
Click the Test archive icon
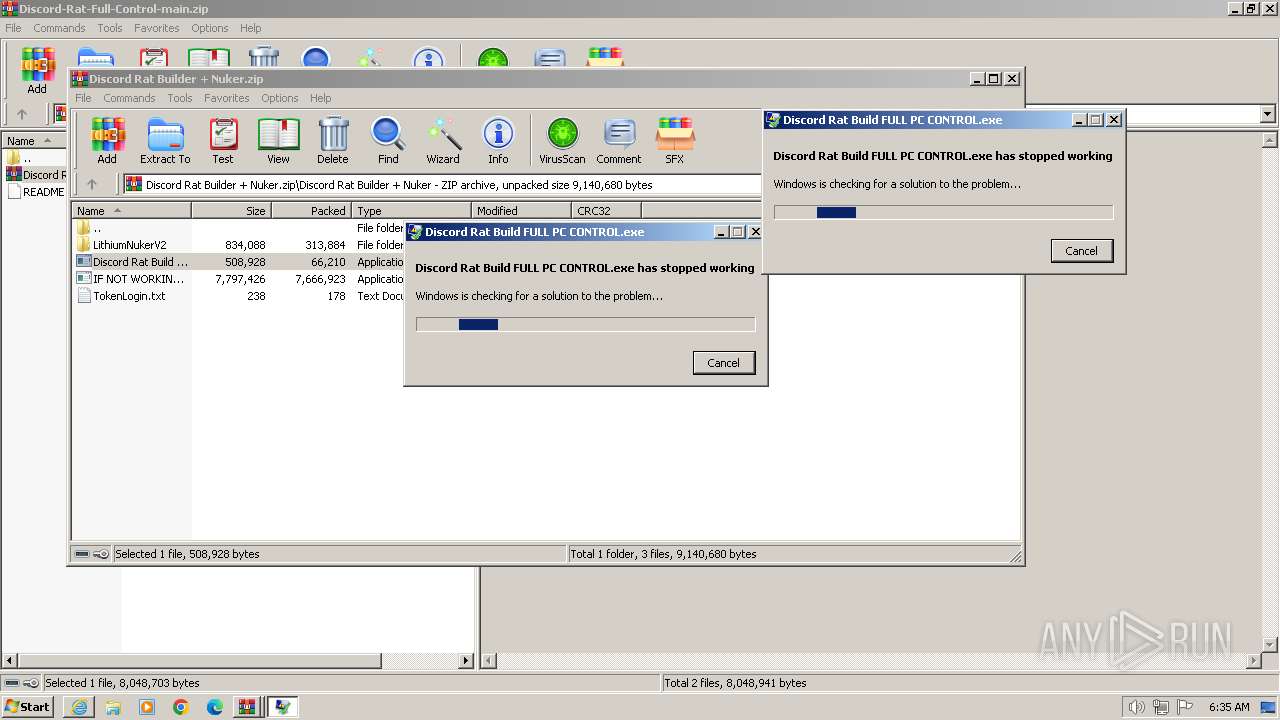click(223, 141)
